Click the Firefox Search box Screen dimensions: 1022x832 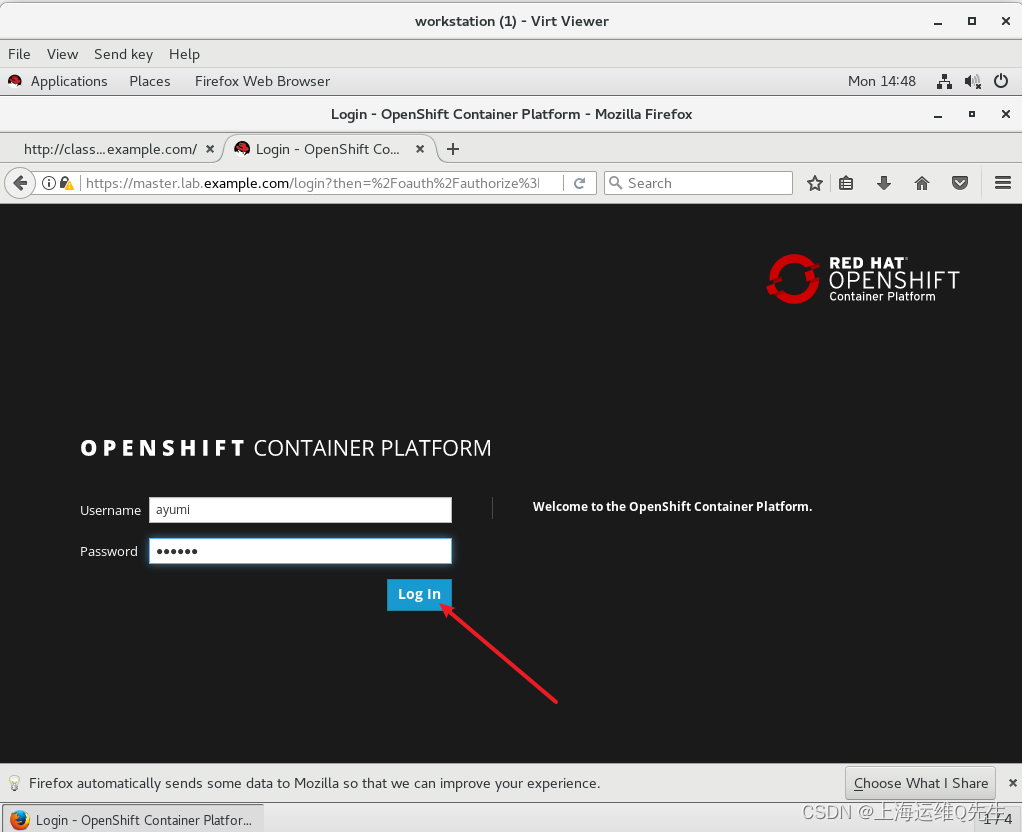(x=699, y=183)
